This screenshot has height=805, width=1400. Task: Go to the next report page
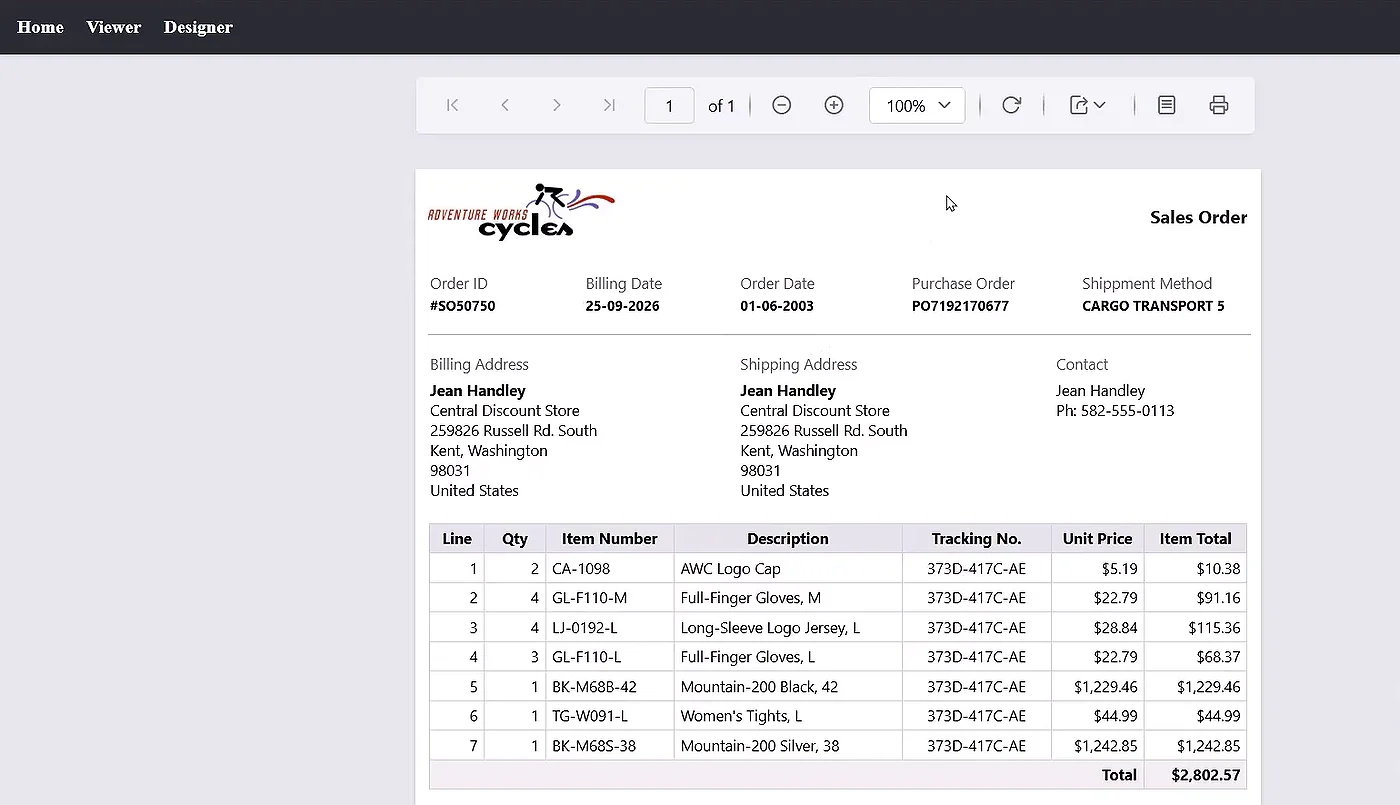(x=557, y=105)
